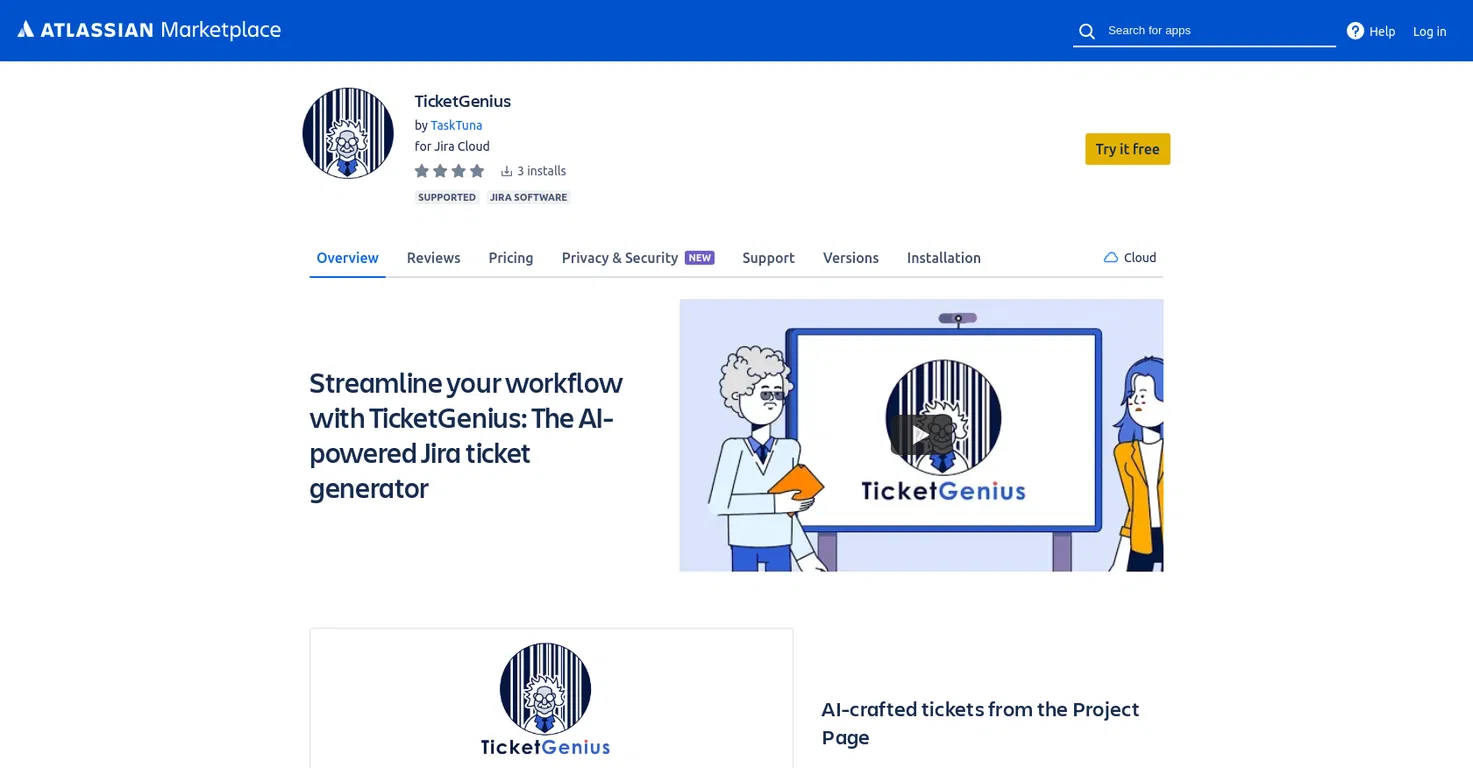Click the search magnifier icon
This screenshot has height=768, width=1473.
[1087, 31]
